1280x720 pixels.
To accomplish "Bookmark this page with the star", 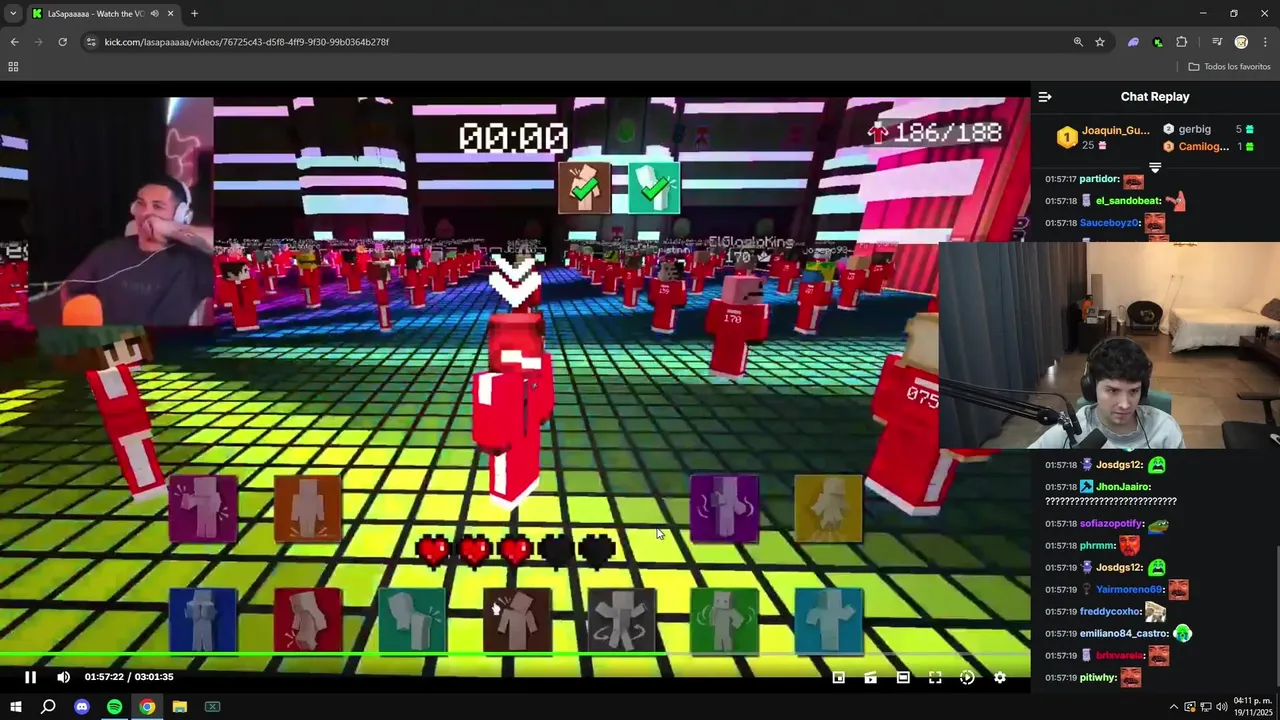I will [x=1100, y=42].
